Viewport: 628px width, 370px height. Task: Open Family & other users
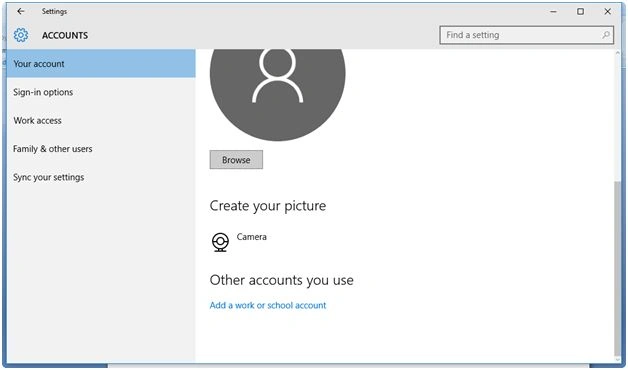101,149
